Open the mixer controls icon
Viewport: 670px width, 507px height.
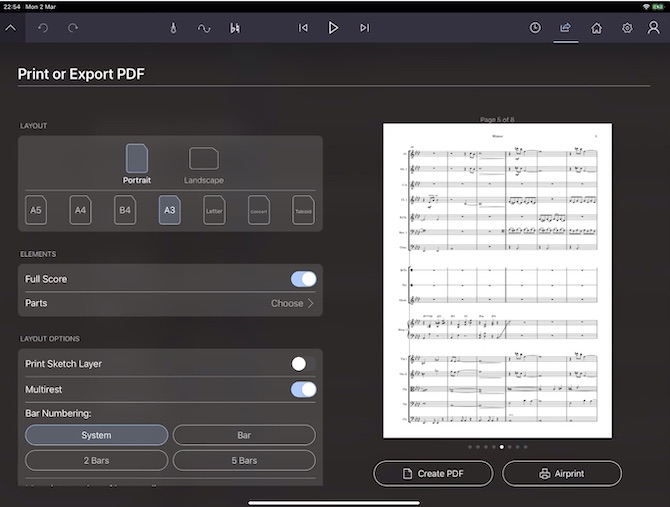coord(235,28)
